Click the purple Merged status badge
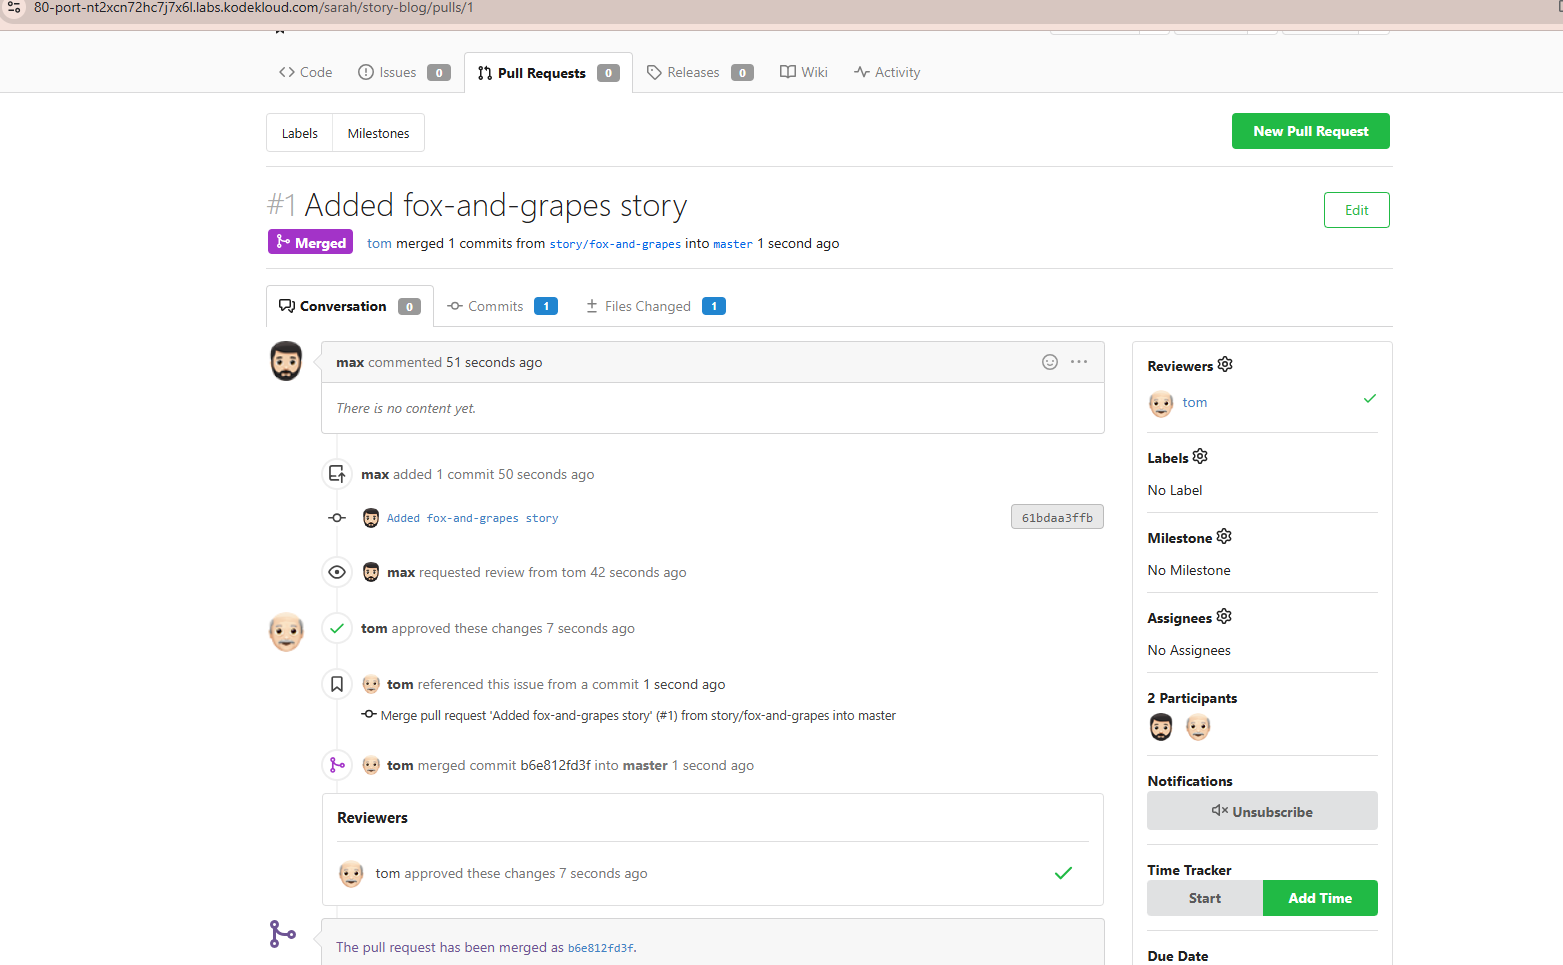 pyautogui.click(x=310, y=242)
